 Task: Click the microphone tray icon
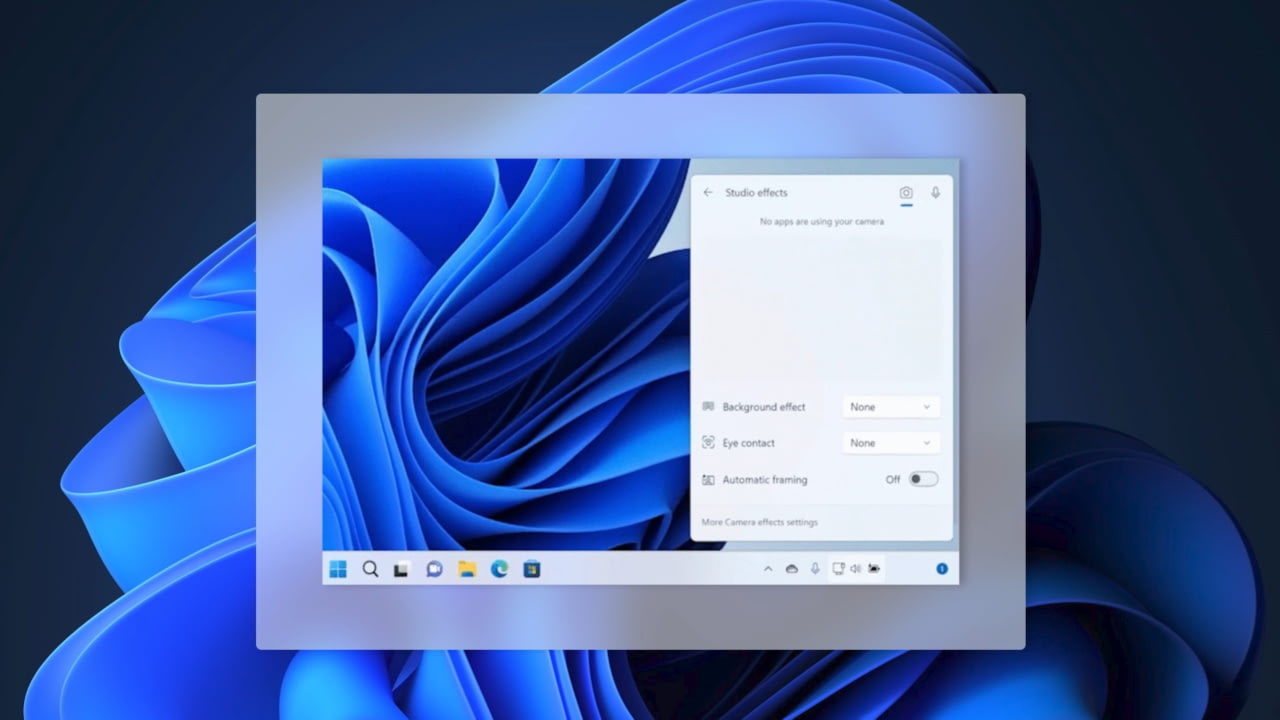815,569
